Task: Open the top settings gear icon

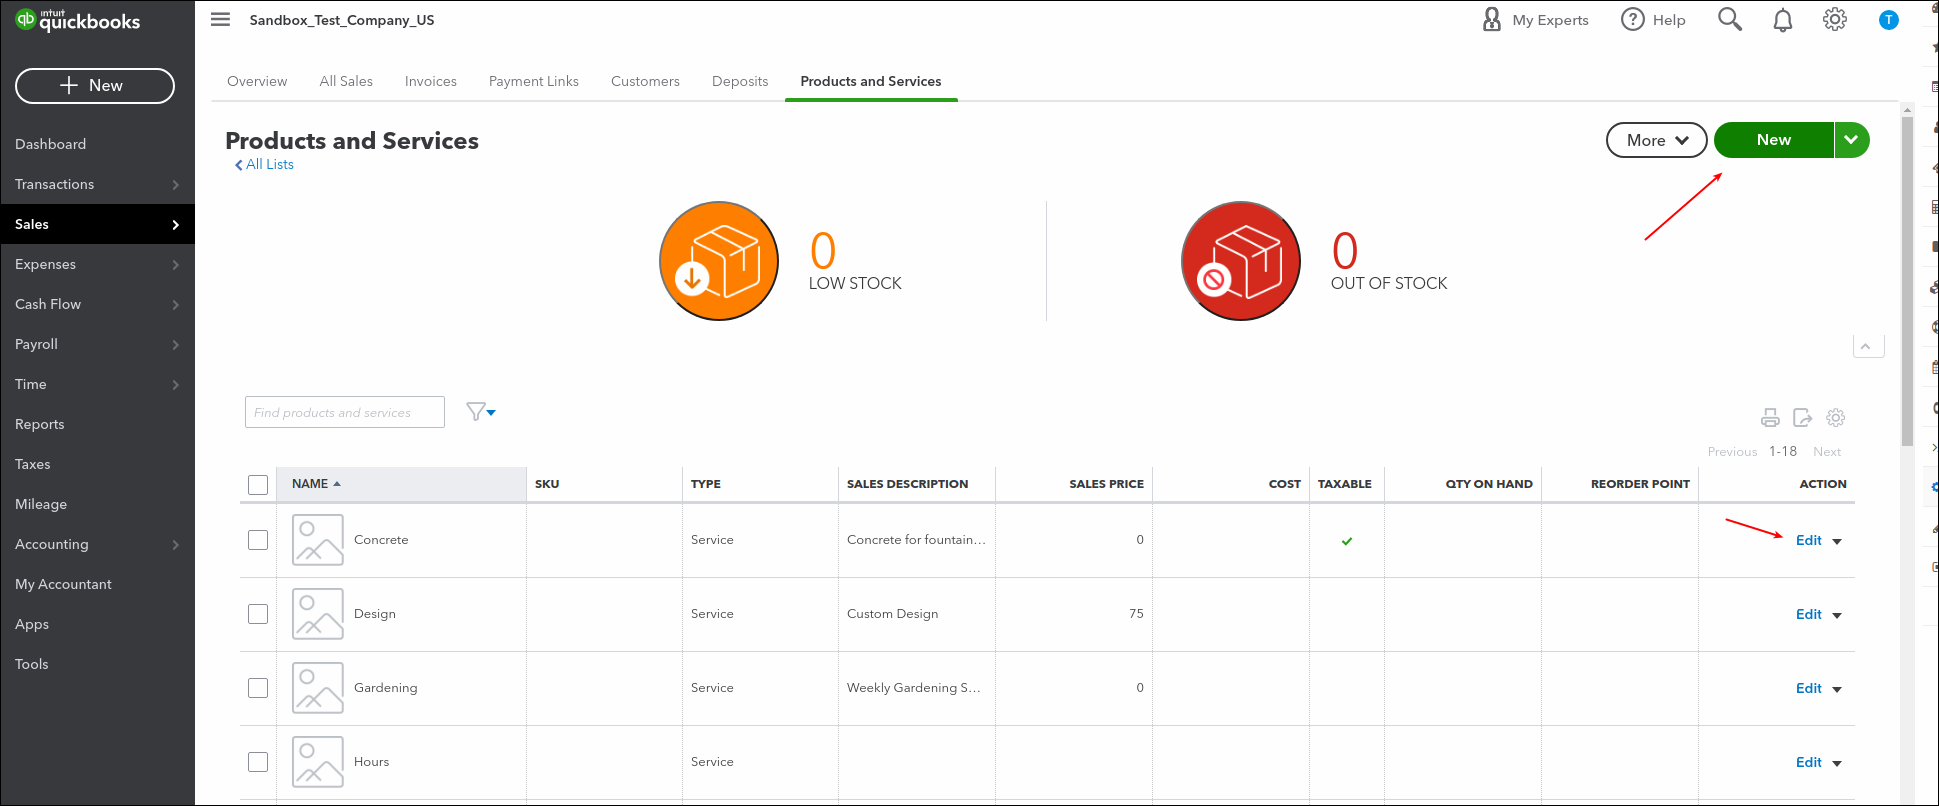Action: [1835, 19]
